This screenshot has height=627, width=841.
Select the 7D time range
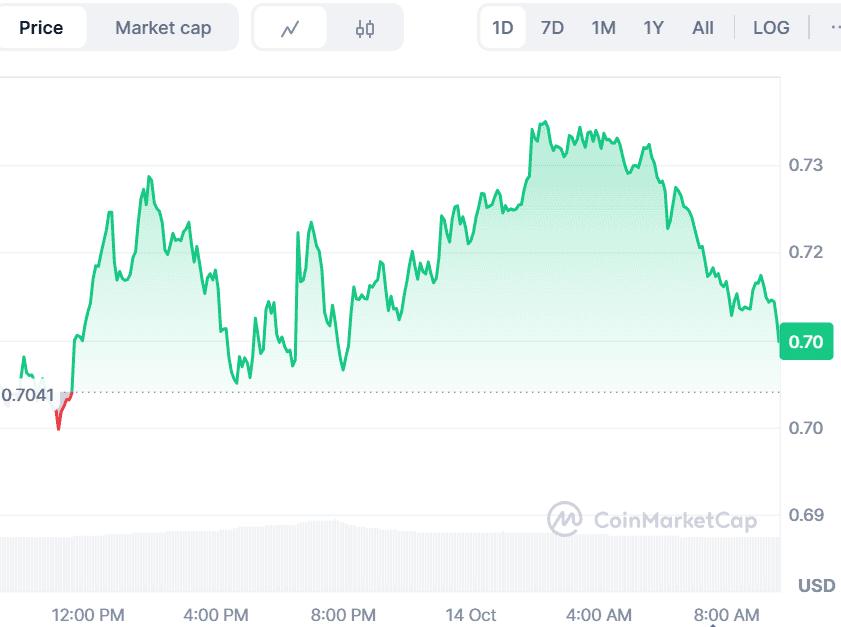click(552, 28)
